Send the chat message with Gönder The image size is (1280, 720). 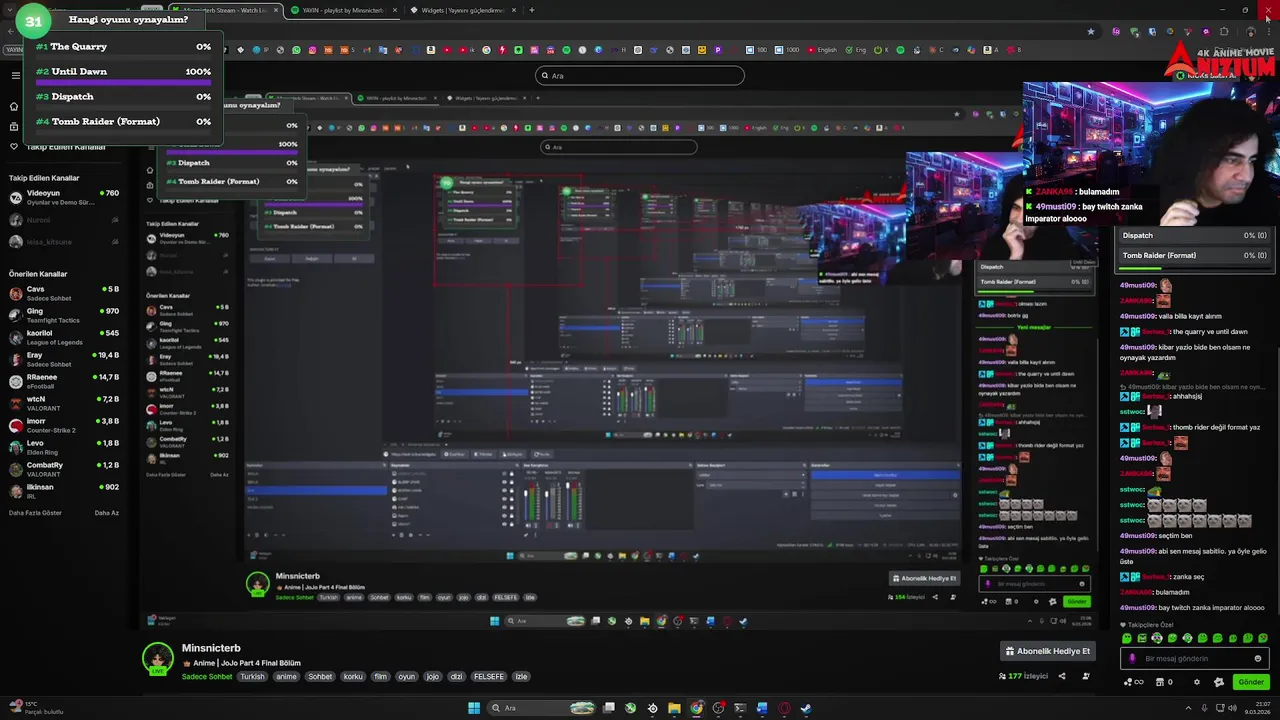click(1251, 682)
